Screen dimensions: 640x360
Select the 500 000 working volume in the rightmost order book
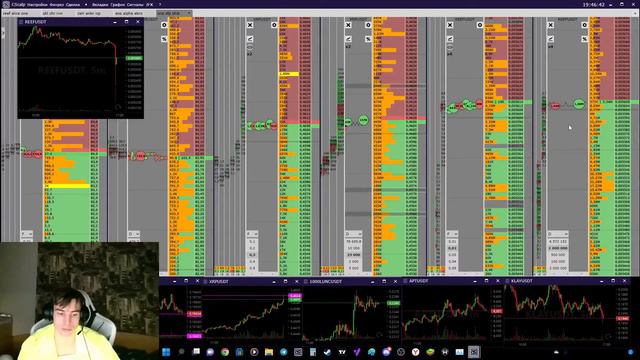558,255
